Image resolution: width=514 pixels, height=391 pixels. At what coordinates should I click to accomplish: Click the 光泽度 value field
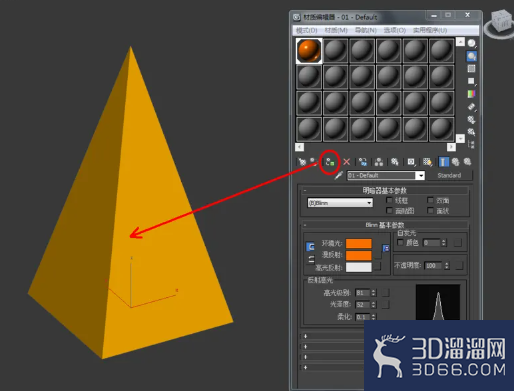(363, 304)
